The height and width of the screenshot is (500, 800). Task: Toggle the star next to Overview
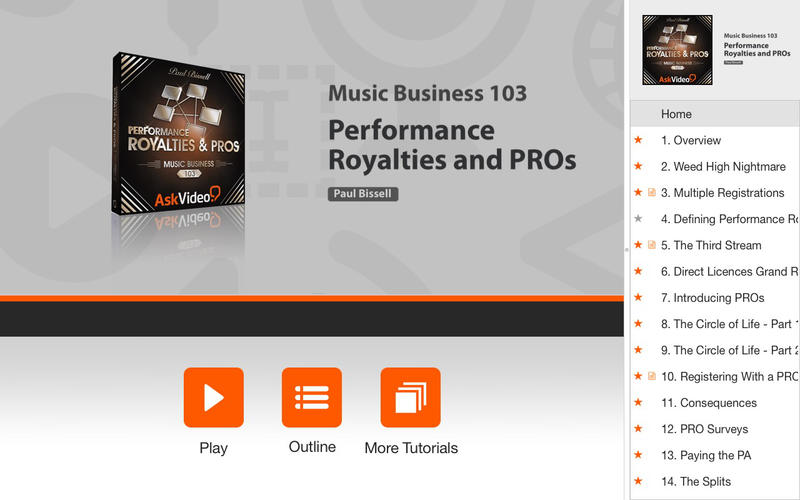tap(638, 140)
